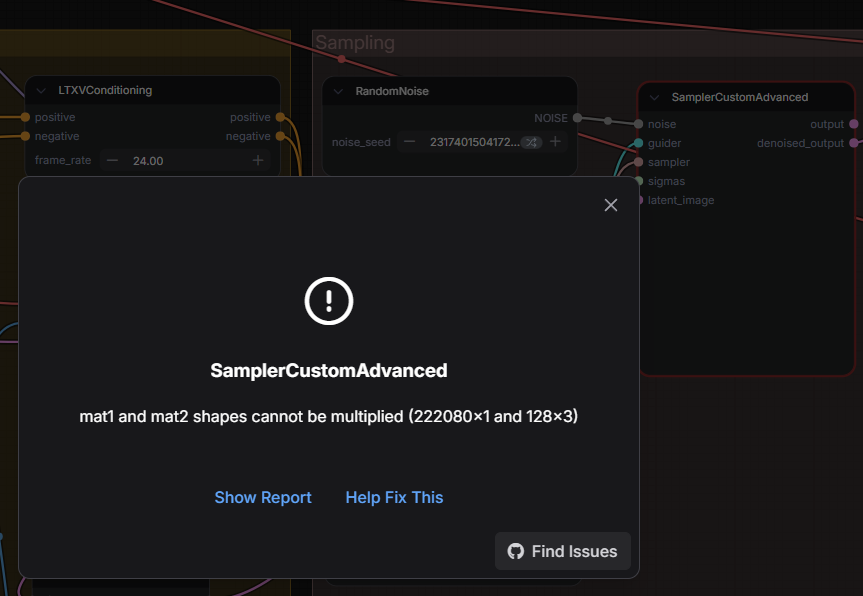Click the LTXVConditioning negative input socket
The image size is (863, 596).
(x=25, y=136)
